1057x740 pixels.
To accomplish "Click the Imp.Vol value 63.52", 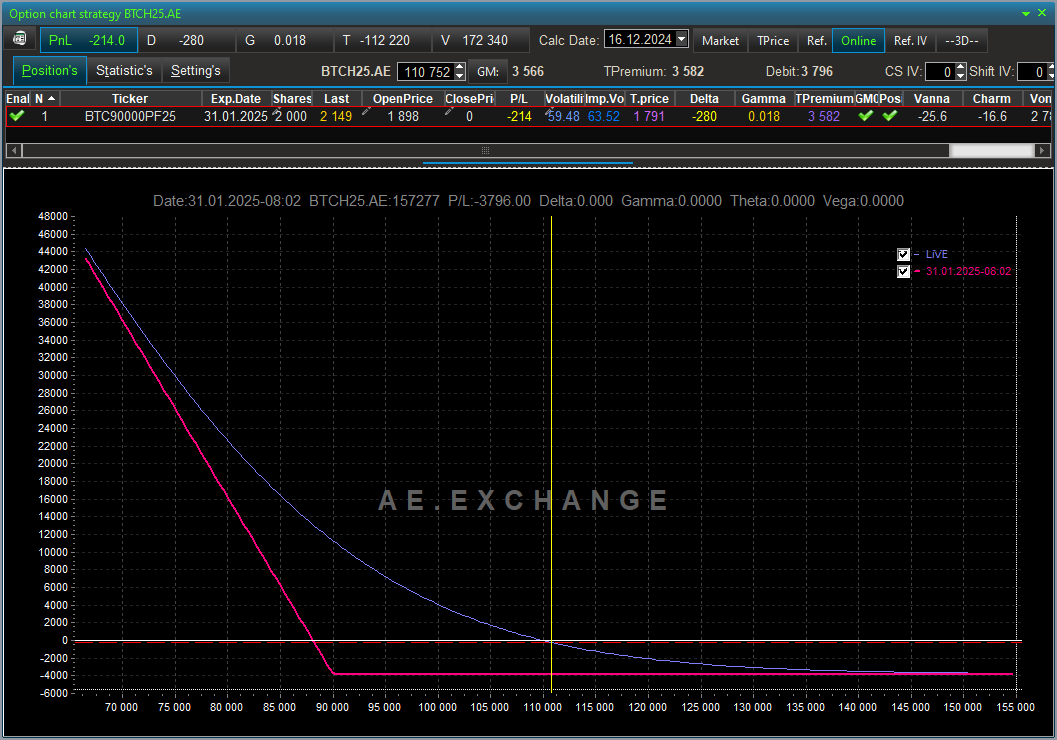I will [603, 116].
